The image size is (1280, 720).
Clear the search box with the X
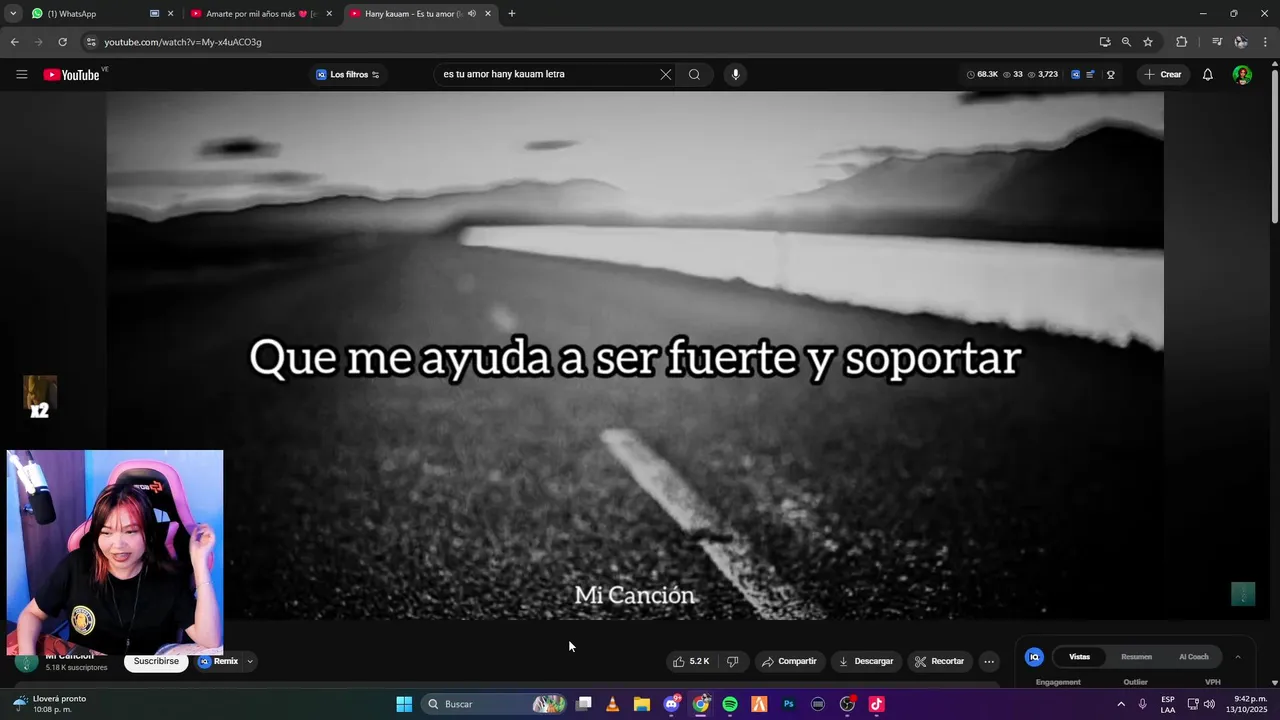(666, 75)
